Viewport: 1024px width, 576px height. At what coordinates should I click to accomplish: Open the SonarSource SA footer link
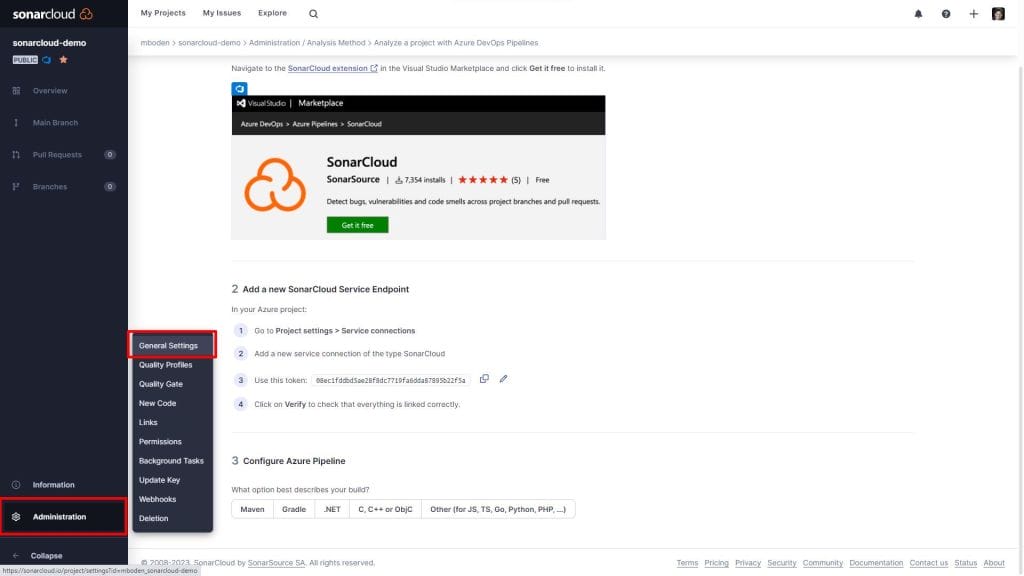tap(276, 563)
